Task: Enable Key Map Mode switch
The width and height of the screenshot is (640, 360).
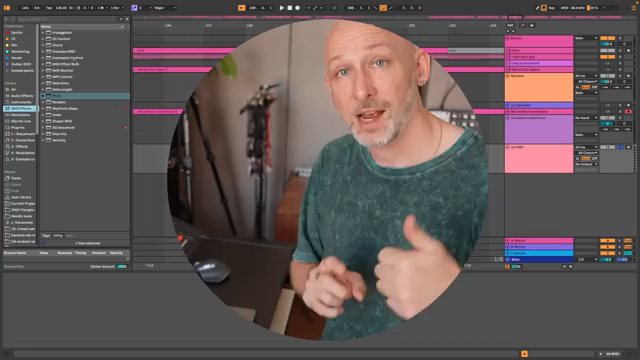Action: (x=551, y=8)
